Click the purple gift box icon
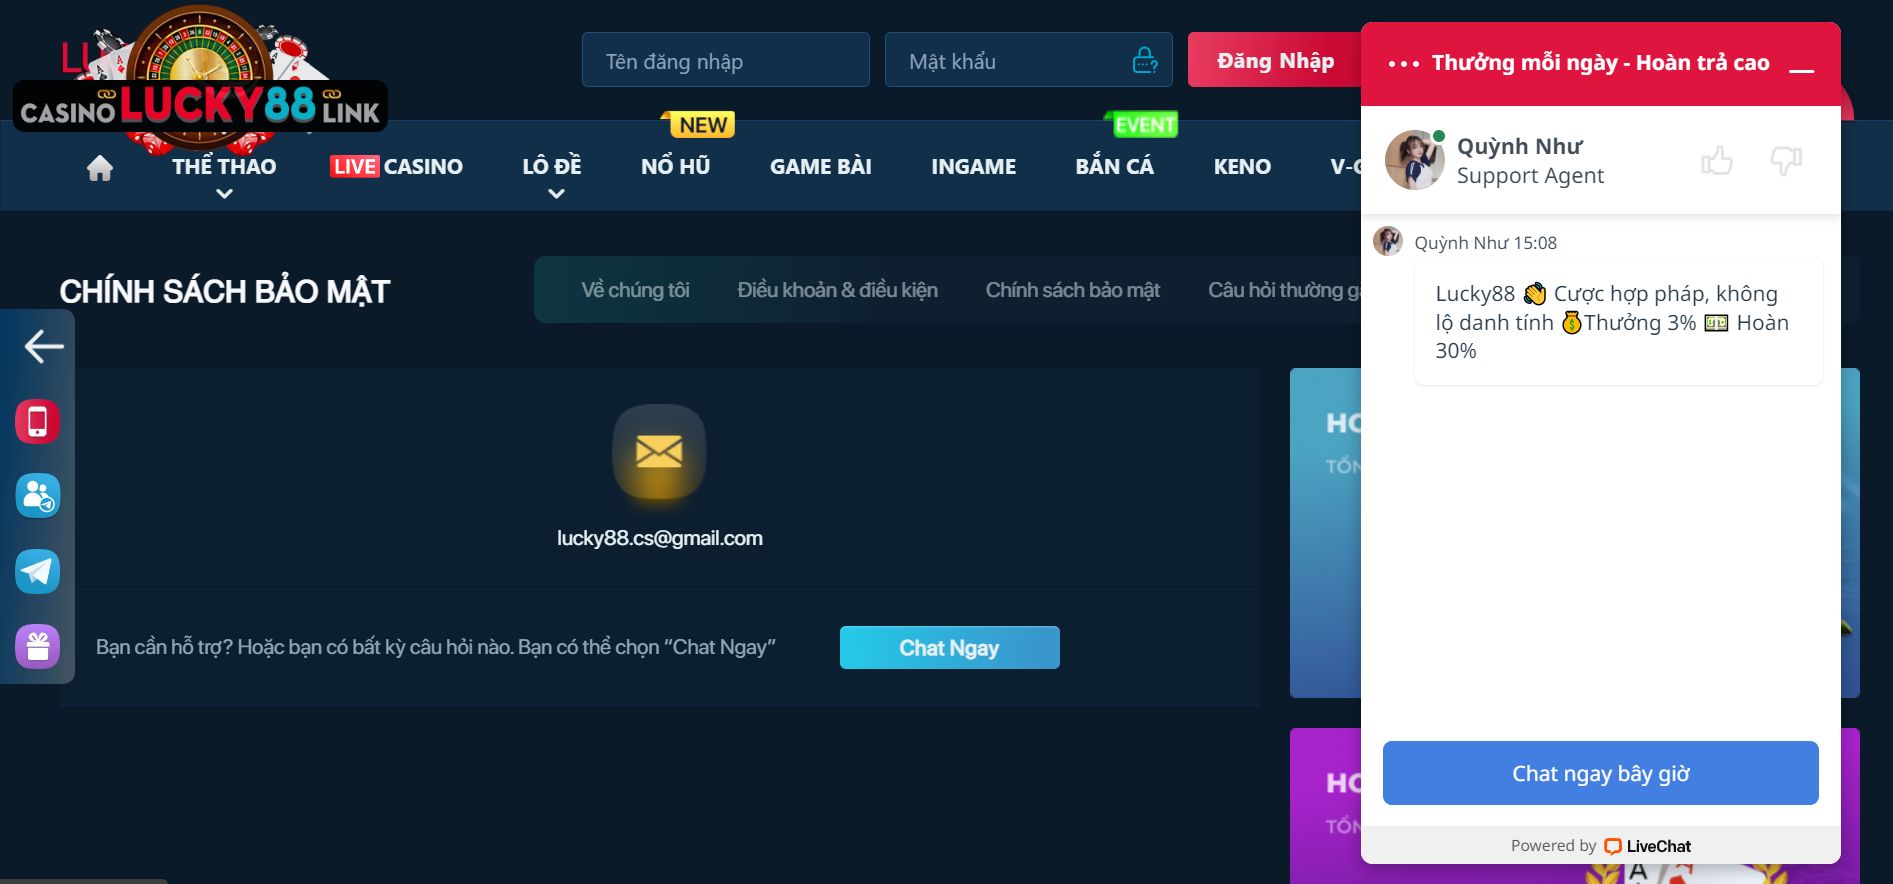The image size is (1893, 884). tap(38, 647)
